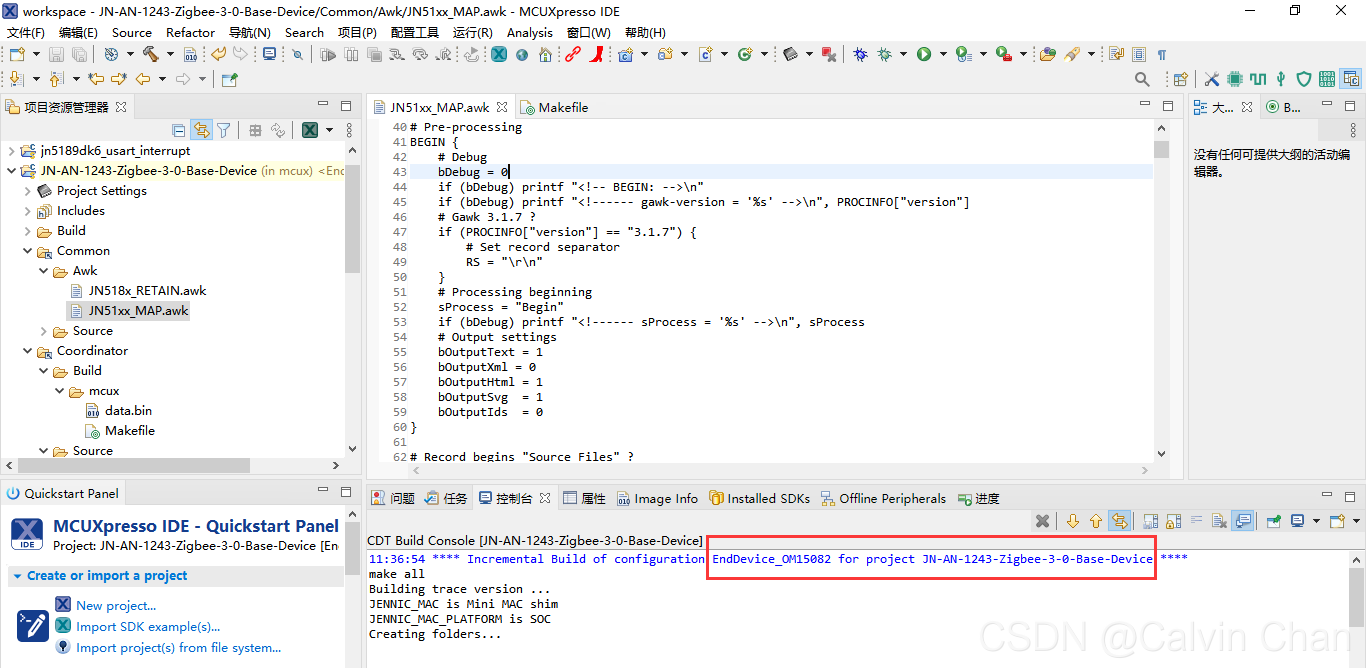
Task: Open the Run button dropdown arrow
Action: click(943, 54)
